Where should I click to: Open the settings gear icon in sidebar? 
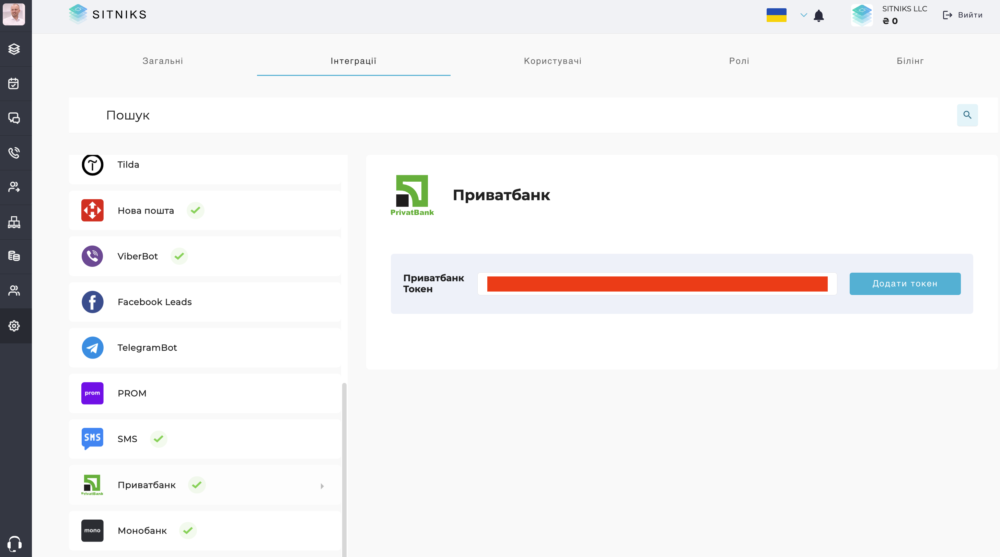tap(14, 326)
